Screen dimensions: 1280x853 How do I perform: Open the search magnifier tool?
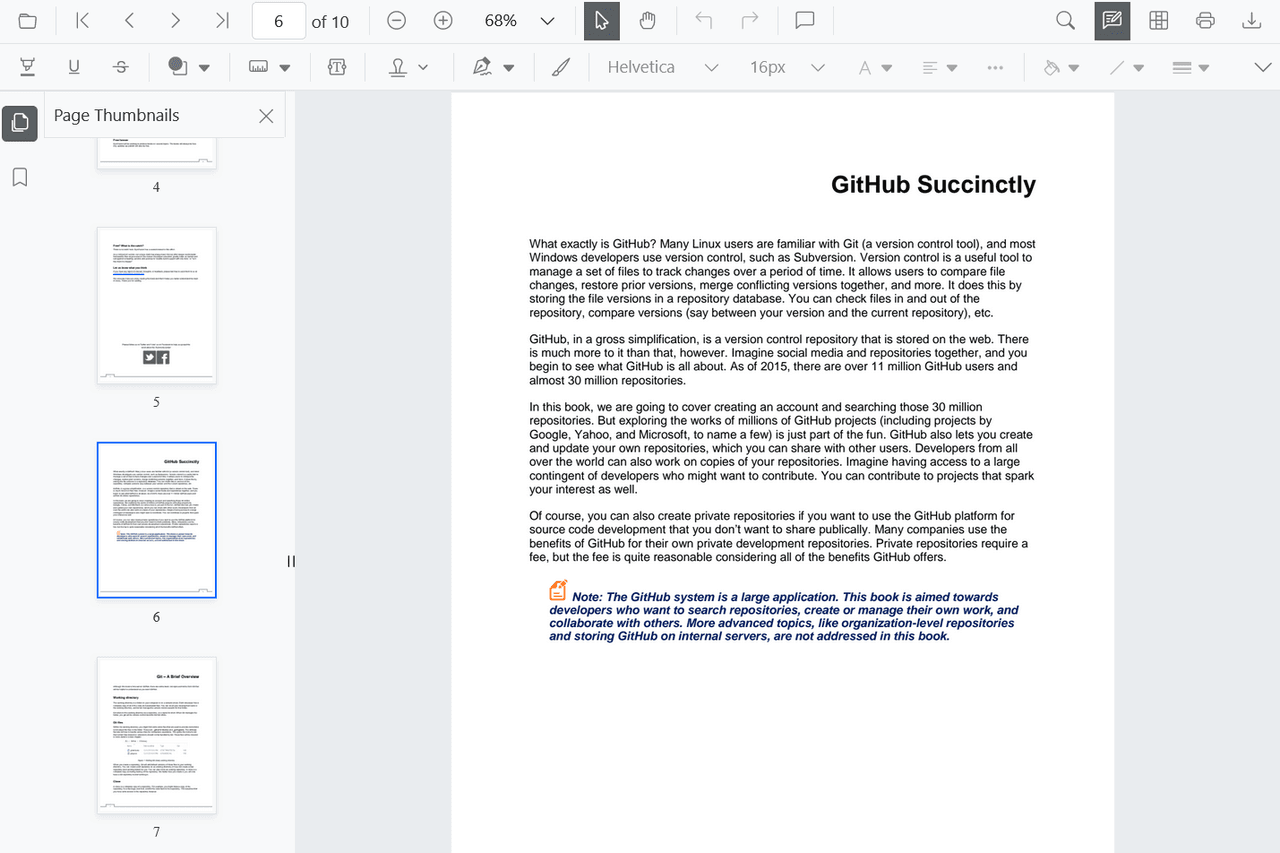[1066, 21]
